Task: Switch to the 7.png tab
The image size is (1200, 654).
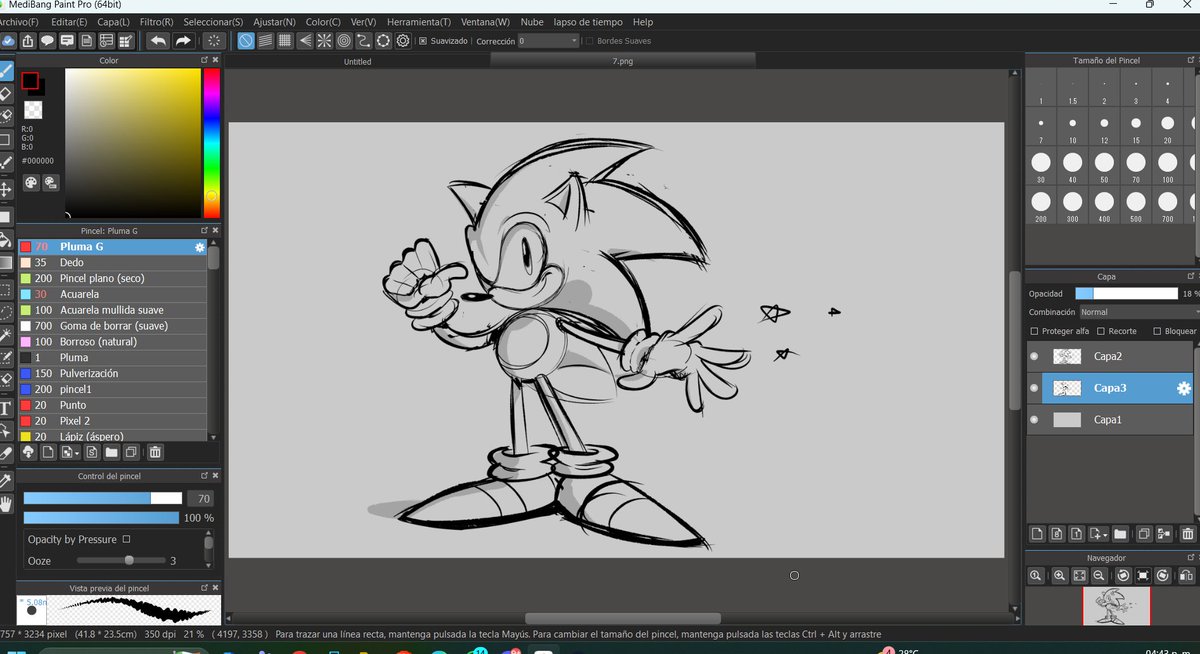Action: tap(622, 61)
